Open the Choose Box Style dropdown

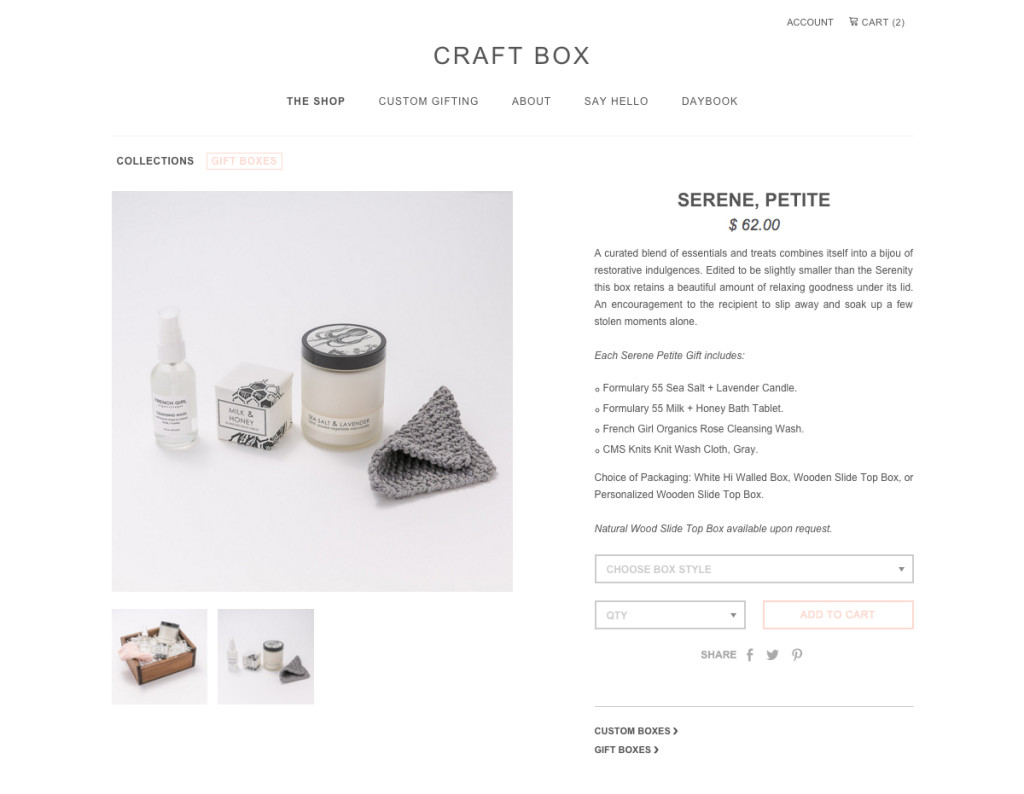click(x=754, y=569)
